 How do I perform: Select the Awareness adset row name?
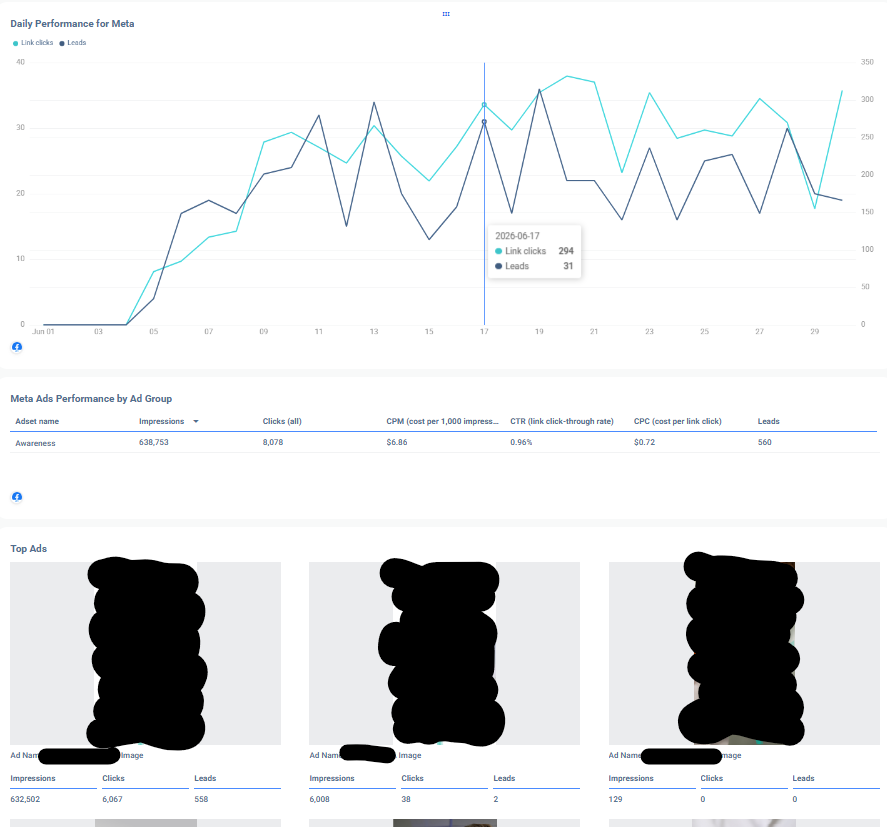click(35, 443)
